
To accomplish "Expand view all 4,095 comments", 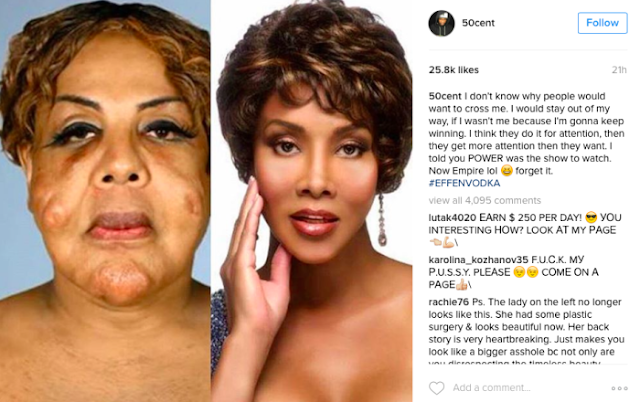I will tap(484, 200).
